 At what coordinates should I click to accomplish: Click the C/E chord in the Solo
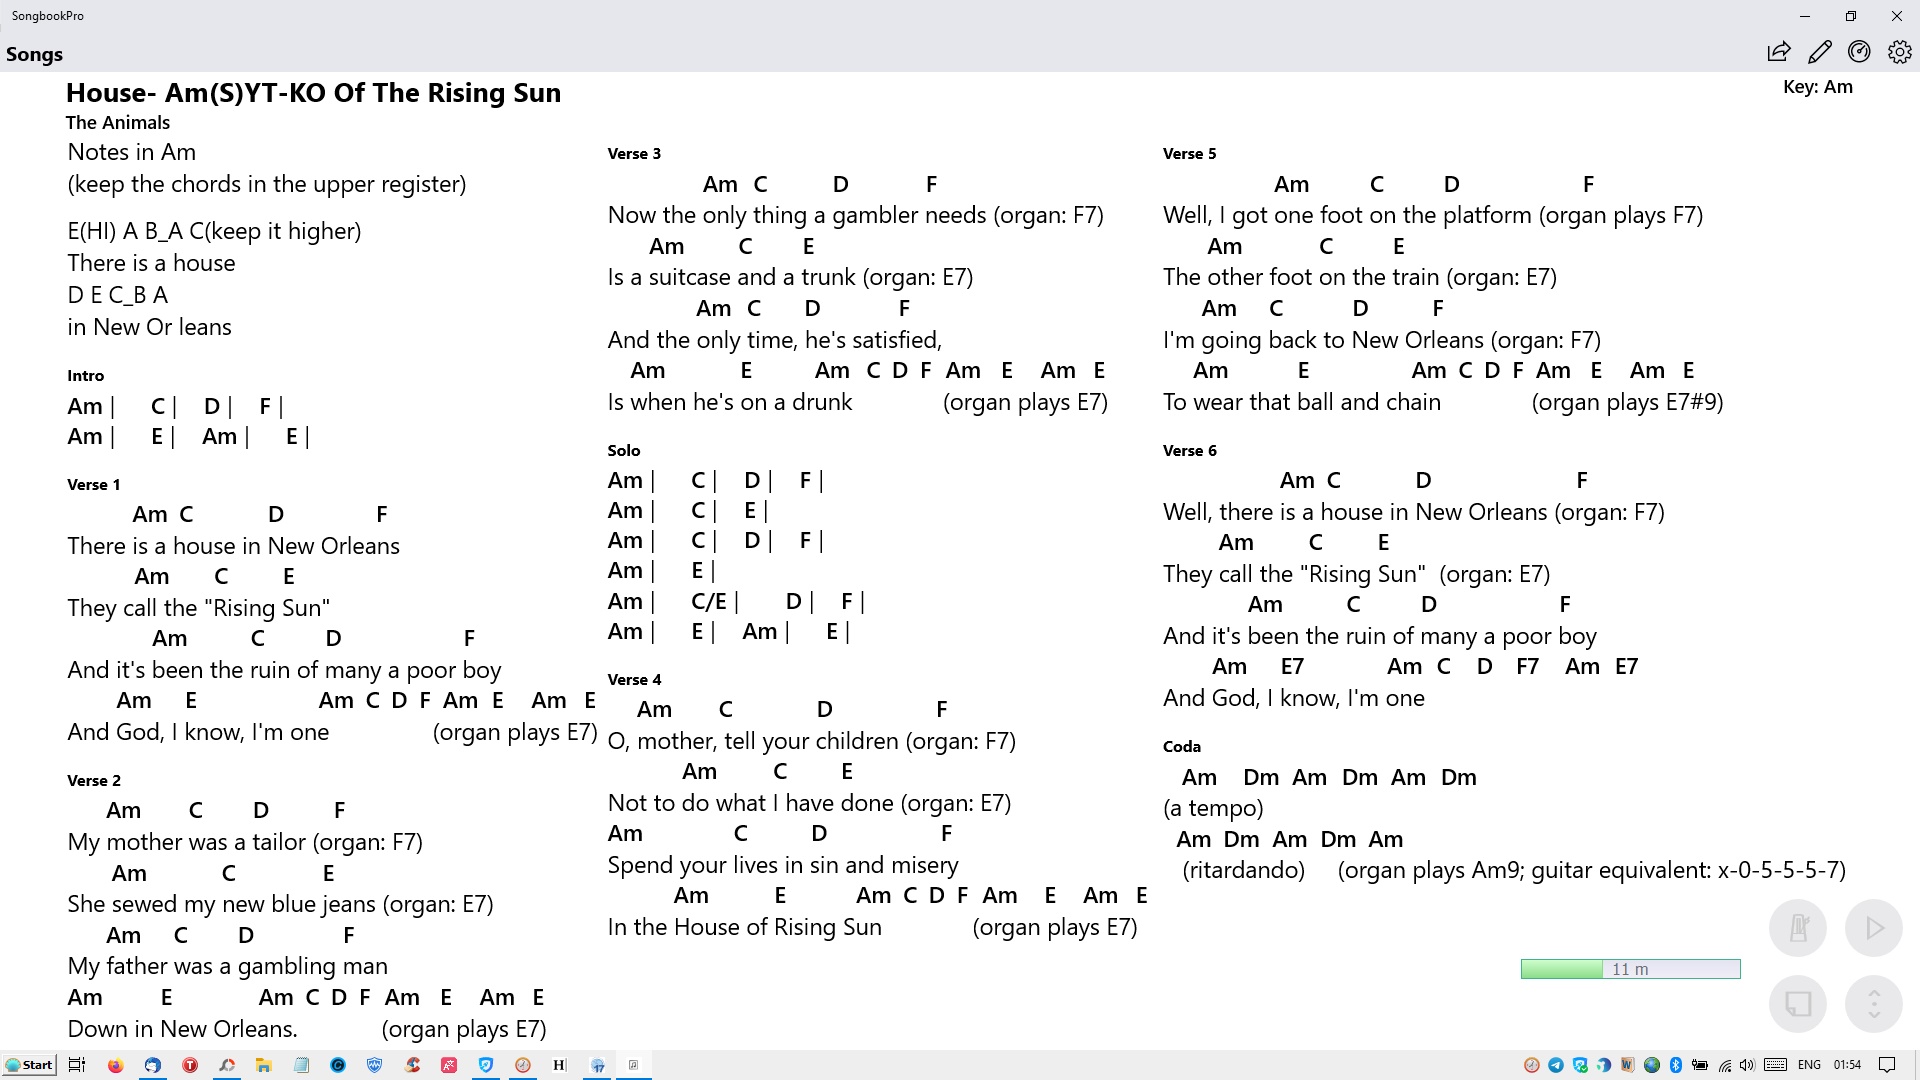708,602
